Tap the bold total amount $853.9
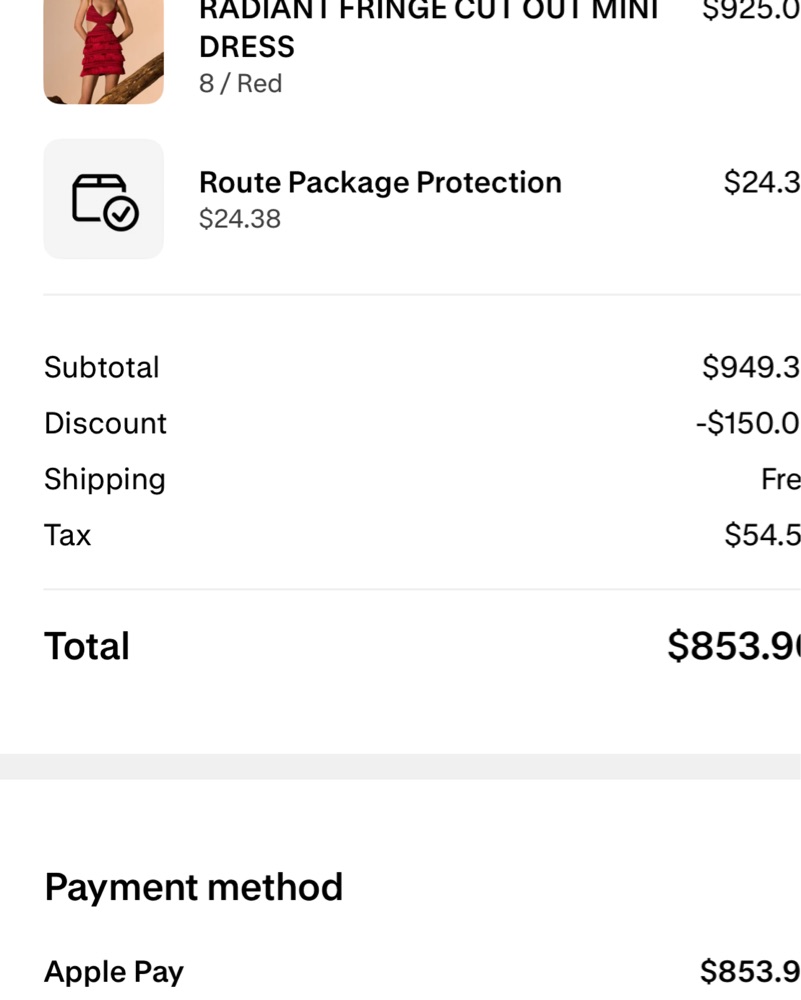Image resolution: width=801 pixels, height=1000 pixels. click(734, 646)
